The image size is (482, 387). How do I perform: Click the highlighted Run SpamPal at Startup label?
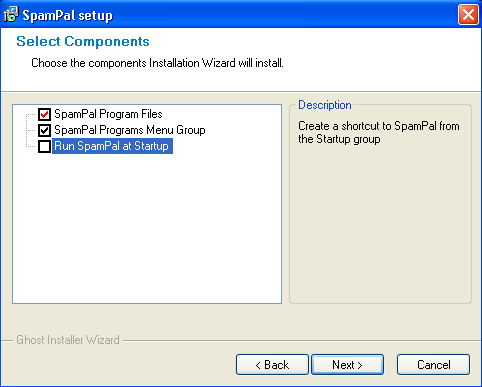tap(112, 146)
